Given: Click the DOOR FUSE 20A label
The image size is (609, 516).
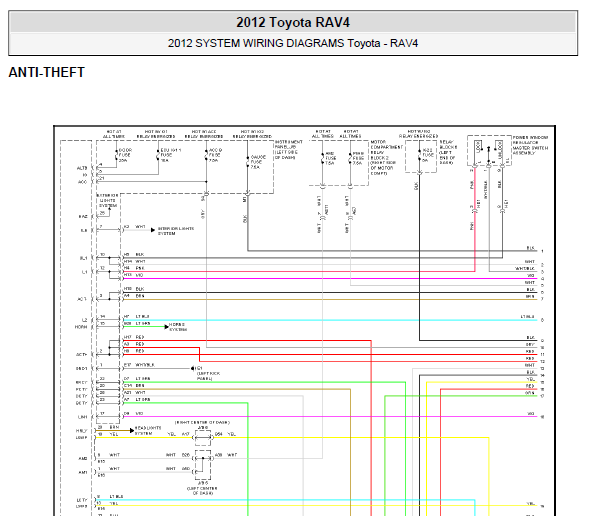Looking at the screenshot, I should click(125, 155).
